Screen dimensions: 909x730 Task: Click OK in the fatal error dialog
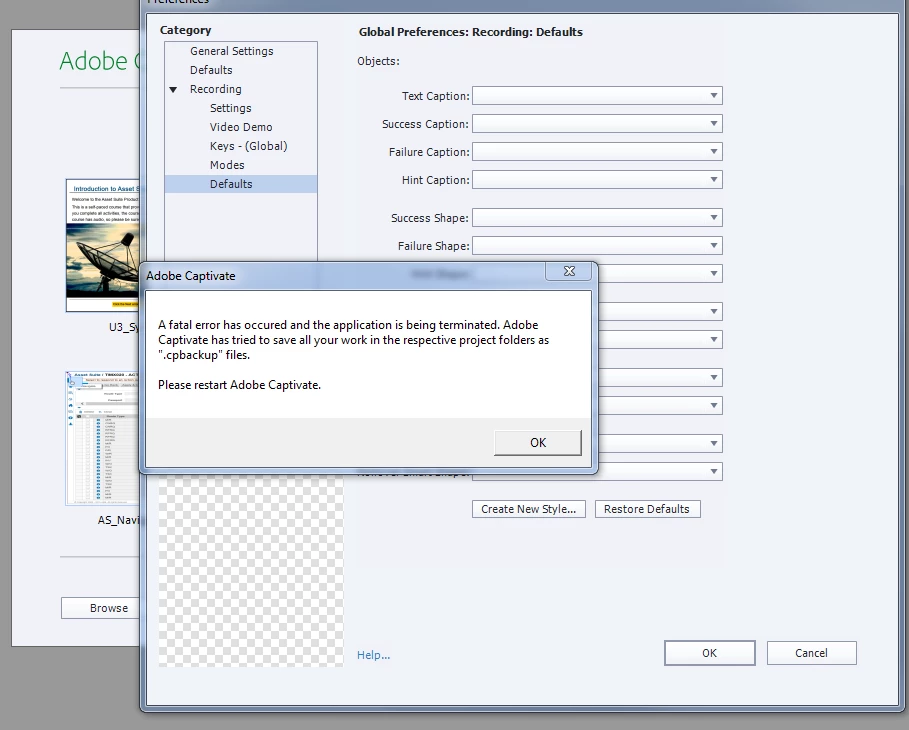537,442
